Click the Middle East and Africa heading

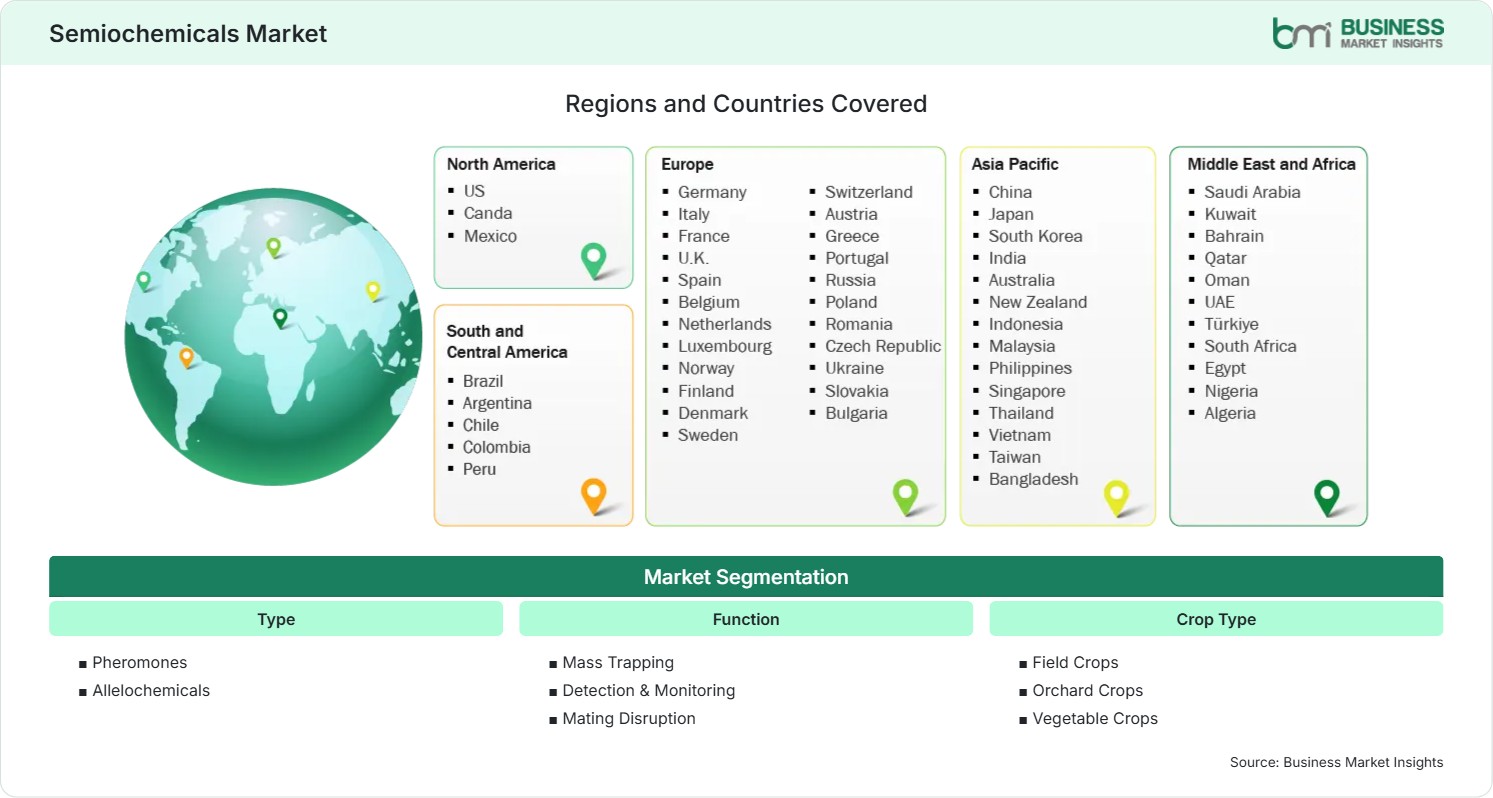[x=1272, y=164]
